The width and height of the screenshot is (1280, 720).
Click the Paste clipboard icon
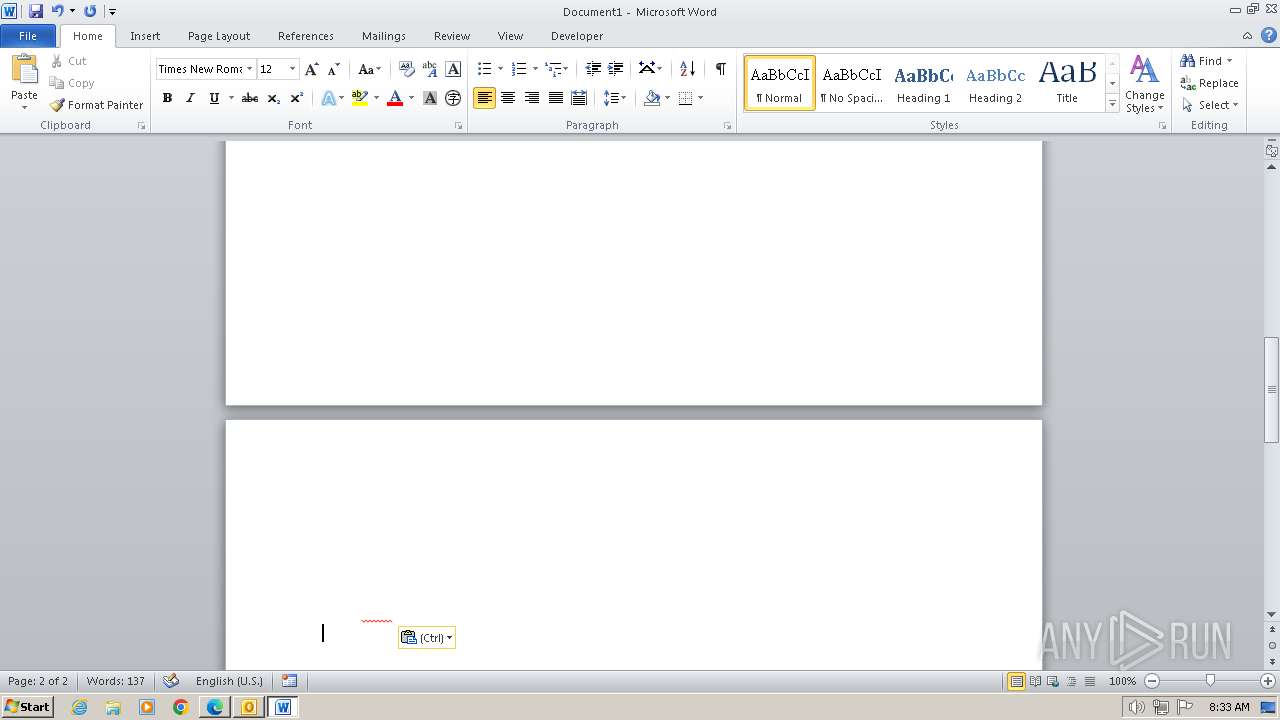click(24, 70)
